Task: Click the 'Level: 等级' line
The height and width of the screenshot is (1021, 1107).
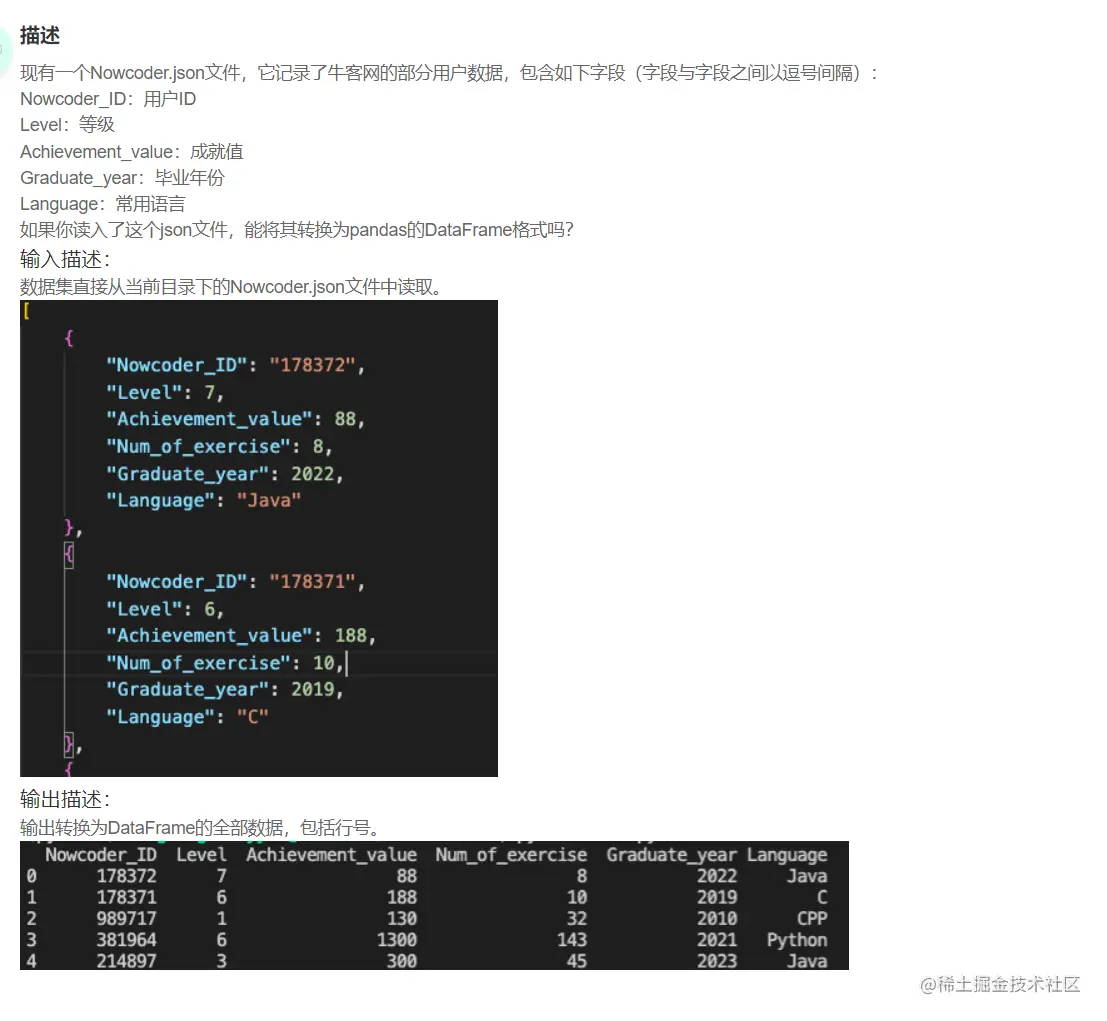Action: coord(67,125)
